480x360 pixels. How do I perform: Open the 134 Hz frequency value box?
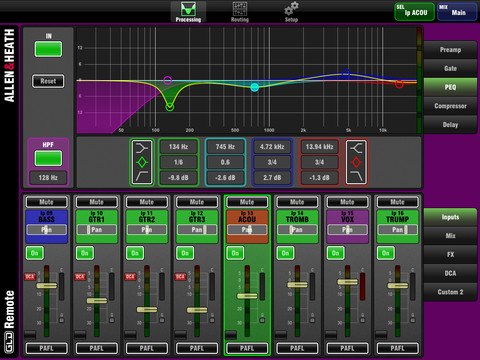pos(179,147)
